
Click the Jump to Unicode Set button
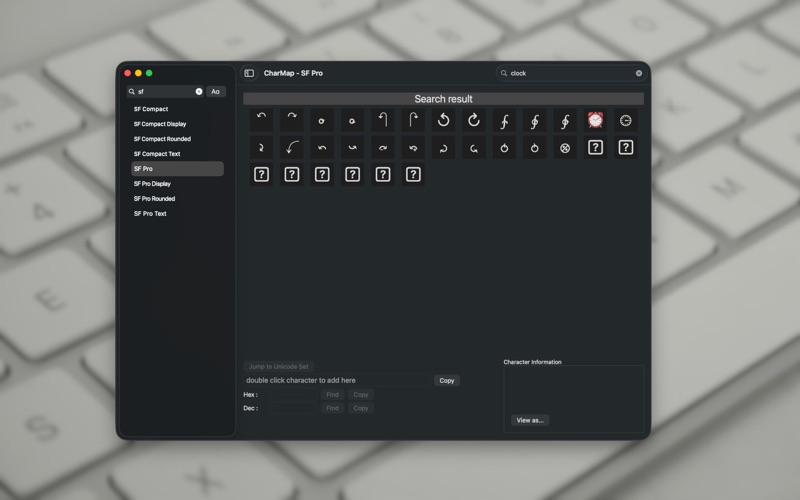pyautogui.click(x=279, y=366)
